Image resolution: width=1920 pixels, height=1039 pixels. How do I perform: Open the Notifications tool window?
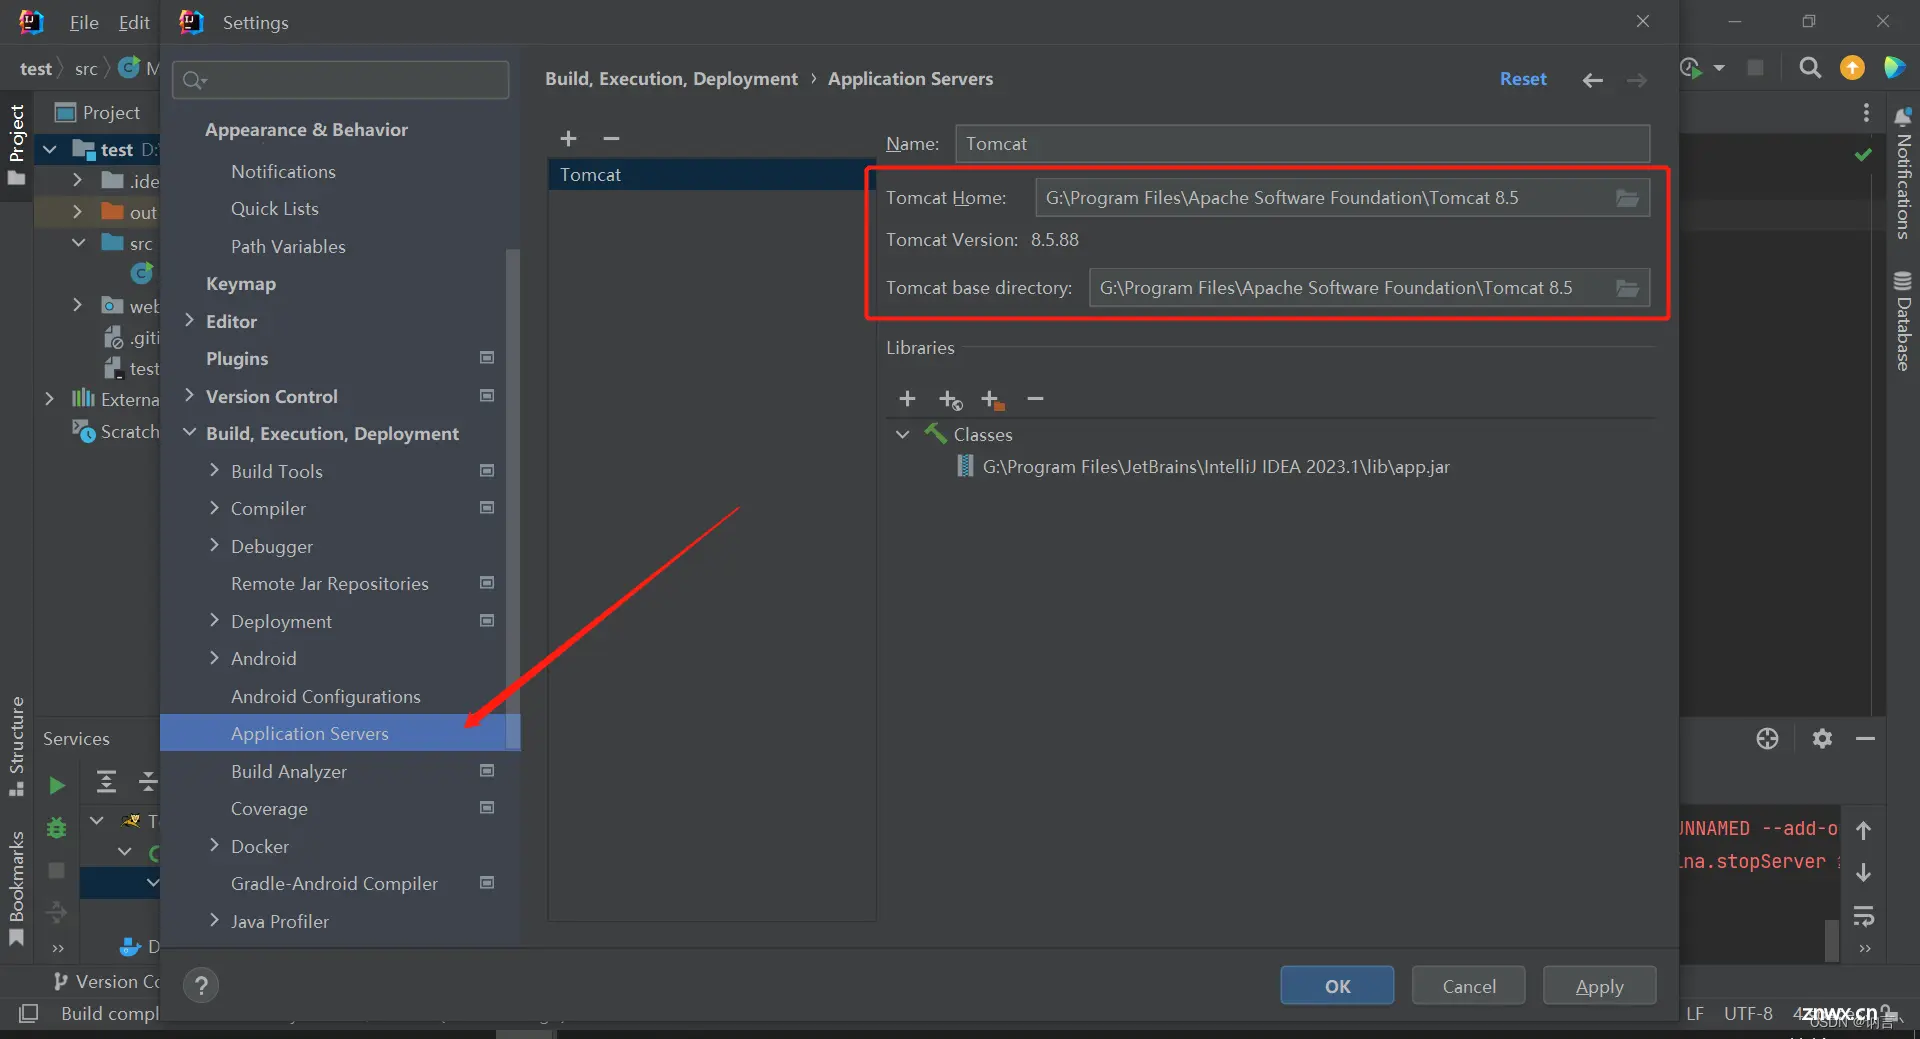(x=1902, y=173)
